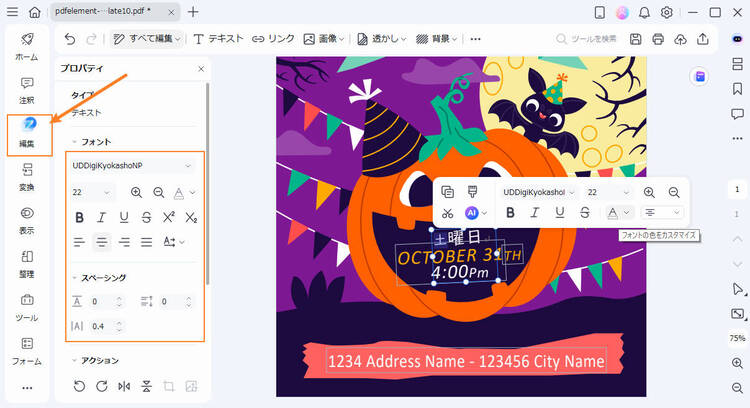
Task: Open the floating toolbar alignment dropdown
Action: pyautogui.click(x=662, y=212)
